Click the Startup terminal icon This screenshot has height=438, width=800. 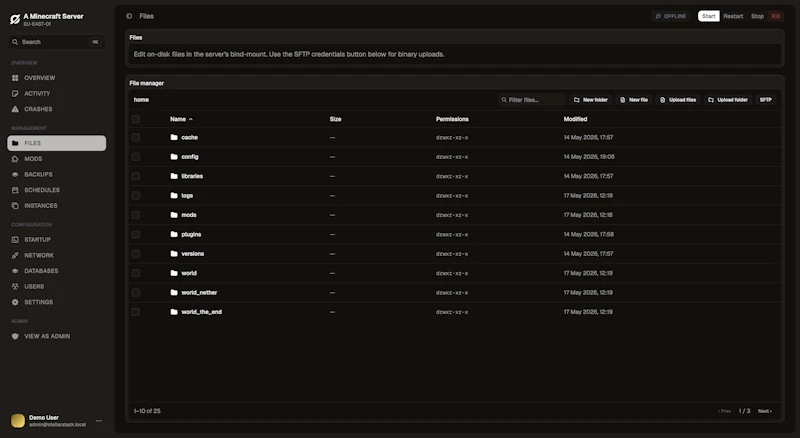point(15,239)
